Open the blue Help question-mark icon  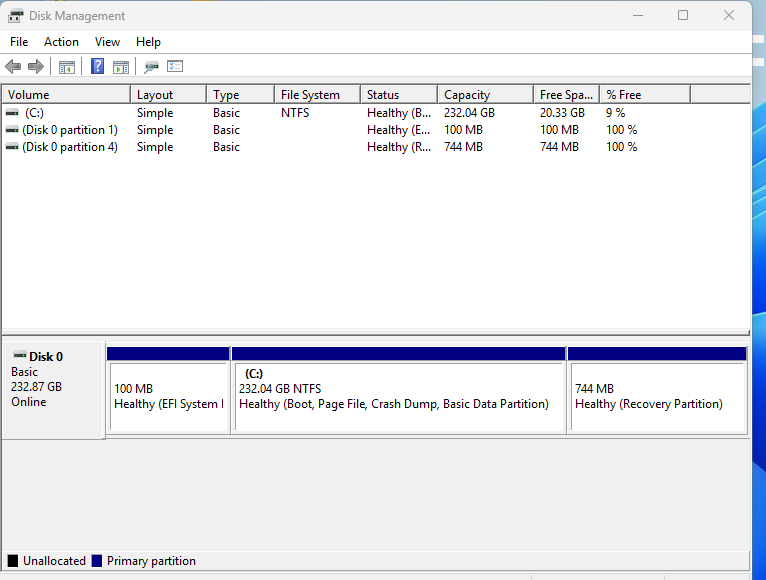point(98,66)
